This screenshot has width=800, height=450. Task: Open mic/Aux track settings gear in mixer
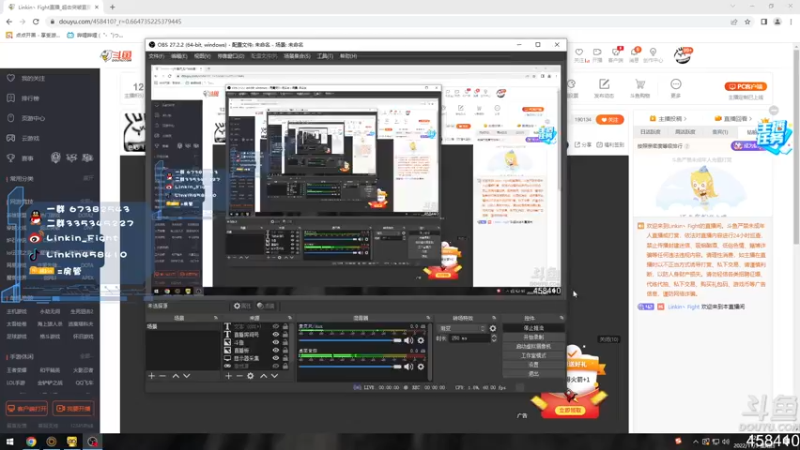(421, 340)
